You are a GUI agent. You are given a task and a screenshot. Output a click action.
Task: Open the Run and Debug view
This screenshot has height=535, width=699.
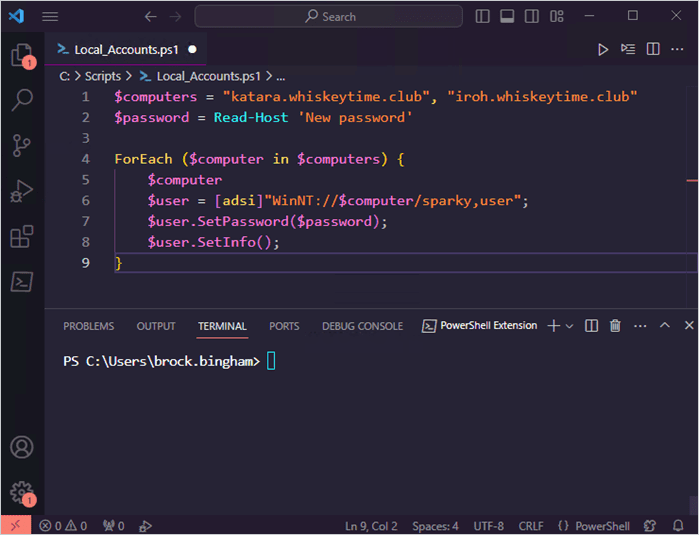coord(22,191)
